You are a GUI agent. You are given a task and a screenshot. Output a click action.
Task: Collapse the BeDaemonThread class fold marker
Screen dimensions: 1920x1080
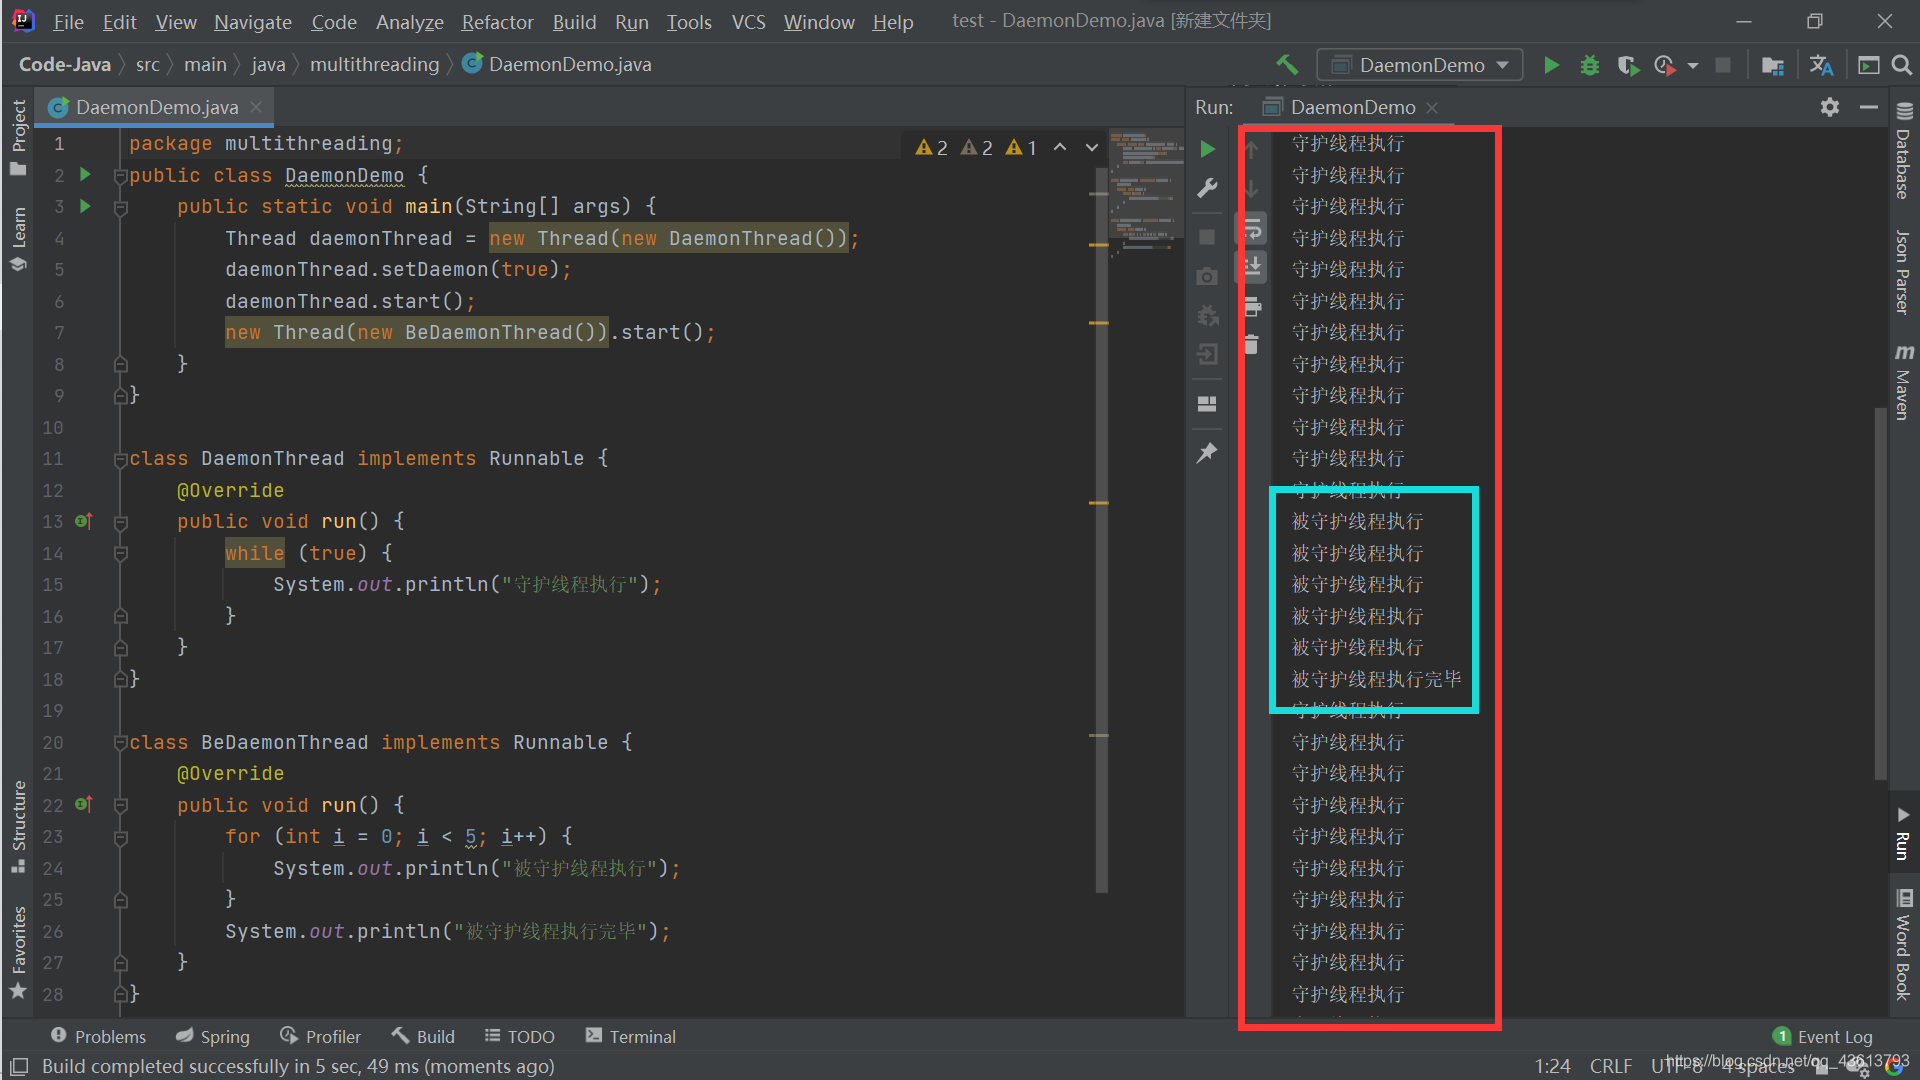[x=120, y=743]
